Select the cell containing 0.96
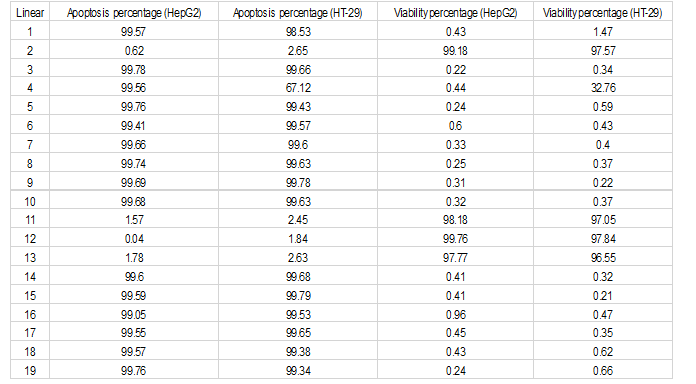This screenshot has height=384, width=696. pos(455,314)
